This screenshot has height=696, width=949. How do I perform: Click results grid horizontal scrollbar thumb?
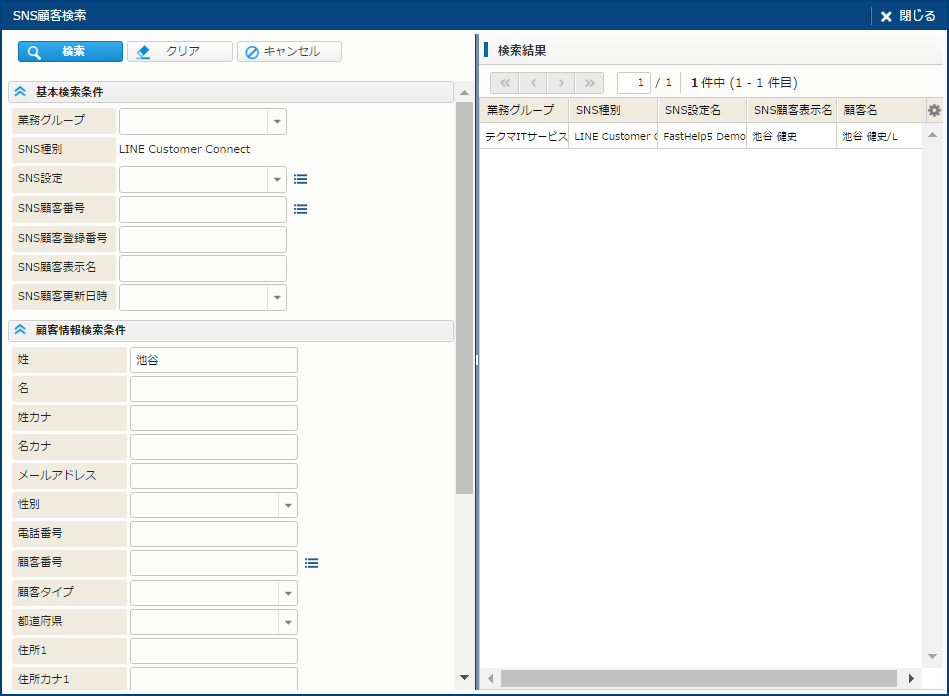(698, 678)
